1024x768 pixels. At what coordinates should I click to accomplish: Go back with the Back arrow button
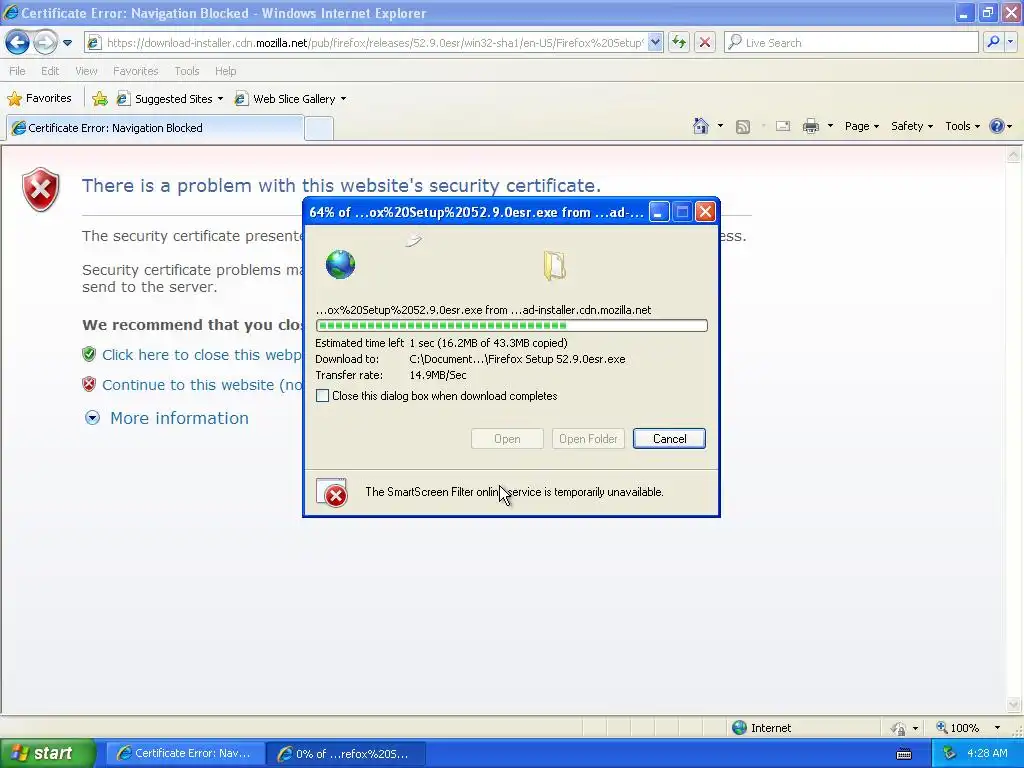coord(18,43)
